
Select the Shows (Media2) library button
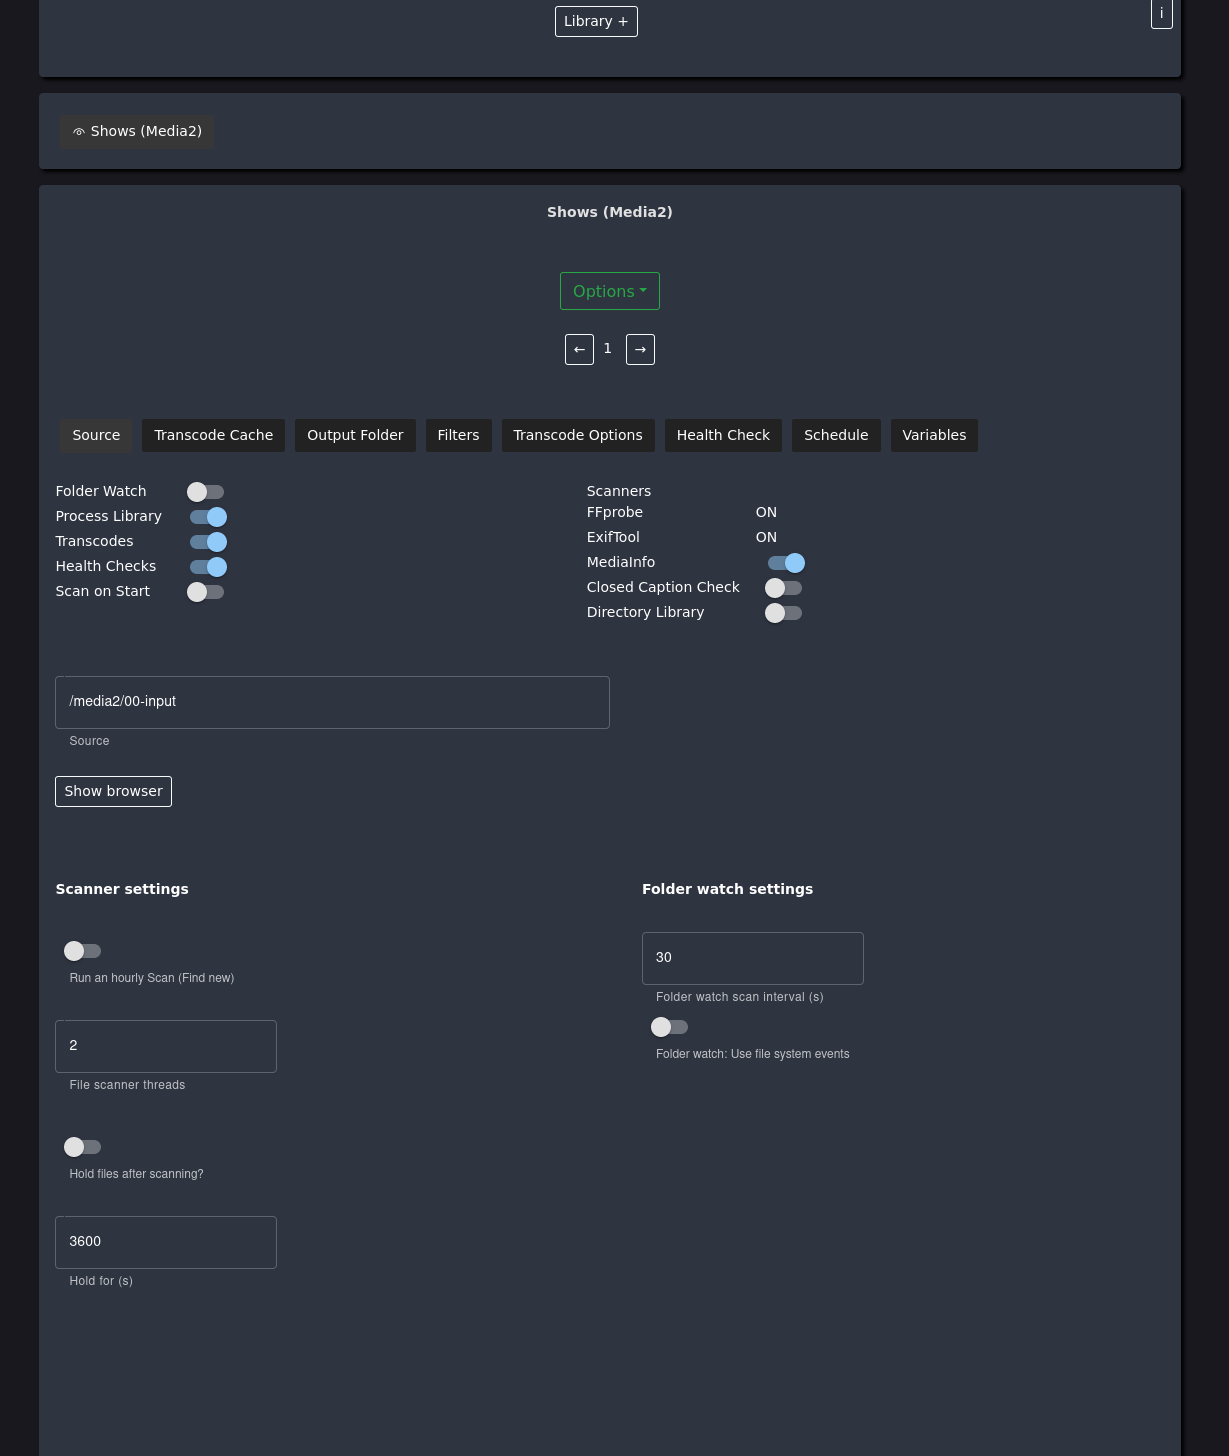coord(136,132)
